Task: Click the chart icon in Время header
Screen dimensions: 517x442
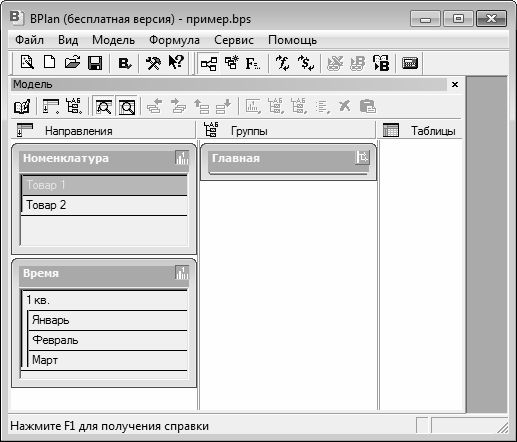Action: click(182, 273)
